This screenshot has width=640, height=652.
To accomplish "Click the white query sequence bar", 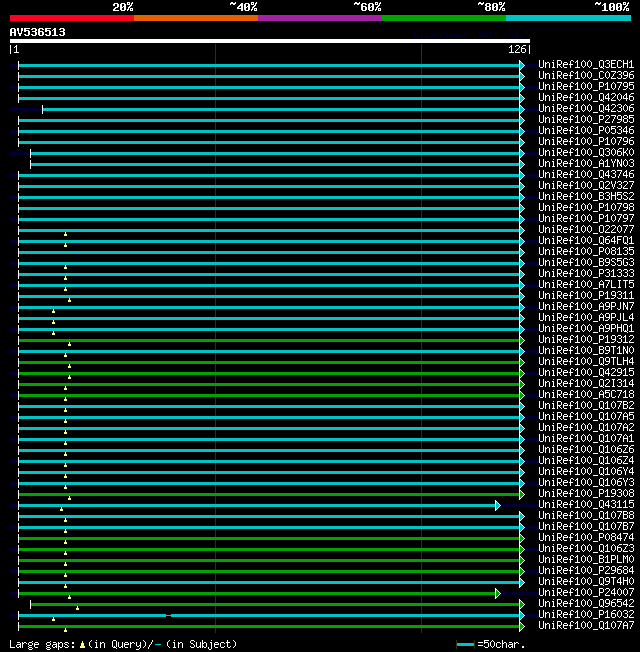I will [269, 41].
